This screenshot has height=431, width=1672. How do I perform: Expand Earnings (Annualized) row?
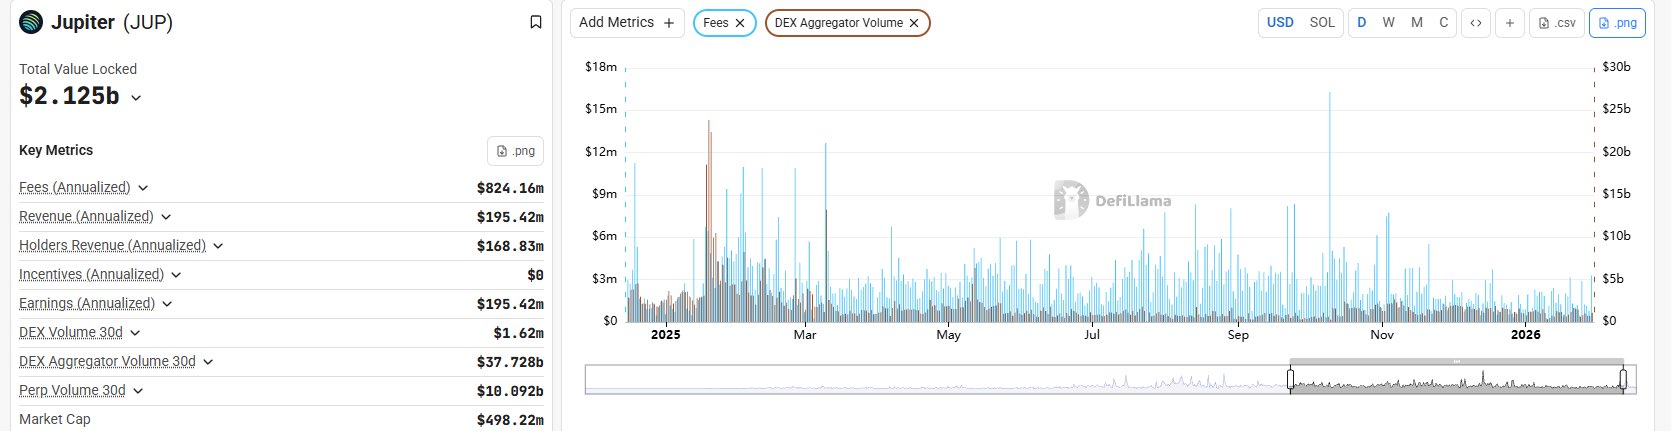(167, 304)
